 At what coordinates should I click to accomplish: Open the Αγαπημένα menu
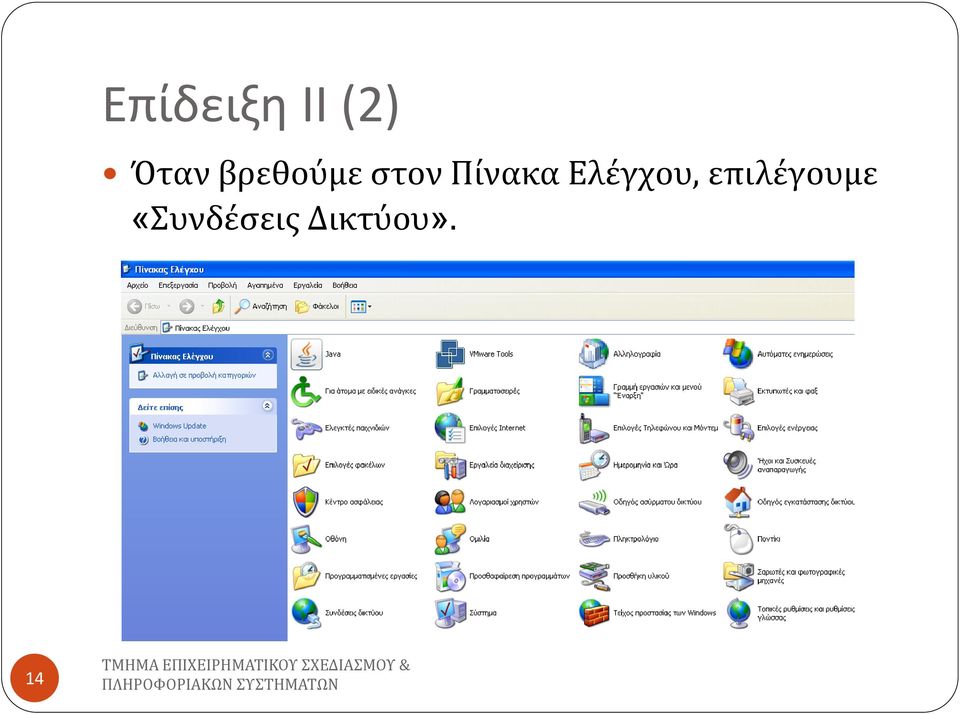pyautogui.click(x=265, y=285)
